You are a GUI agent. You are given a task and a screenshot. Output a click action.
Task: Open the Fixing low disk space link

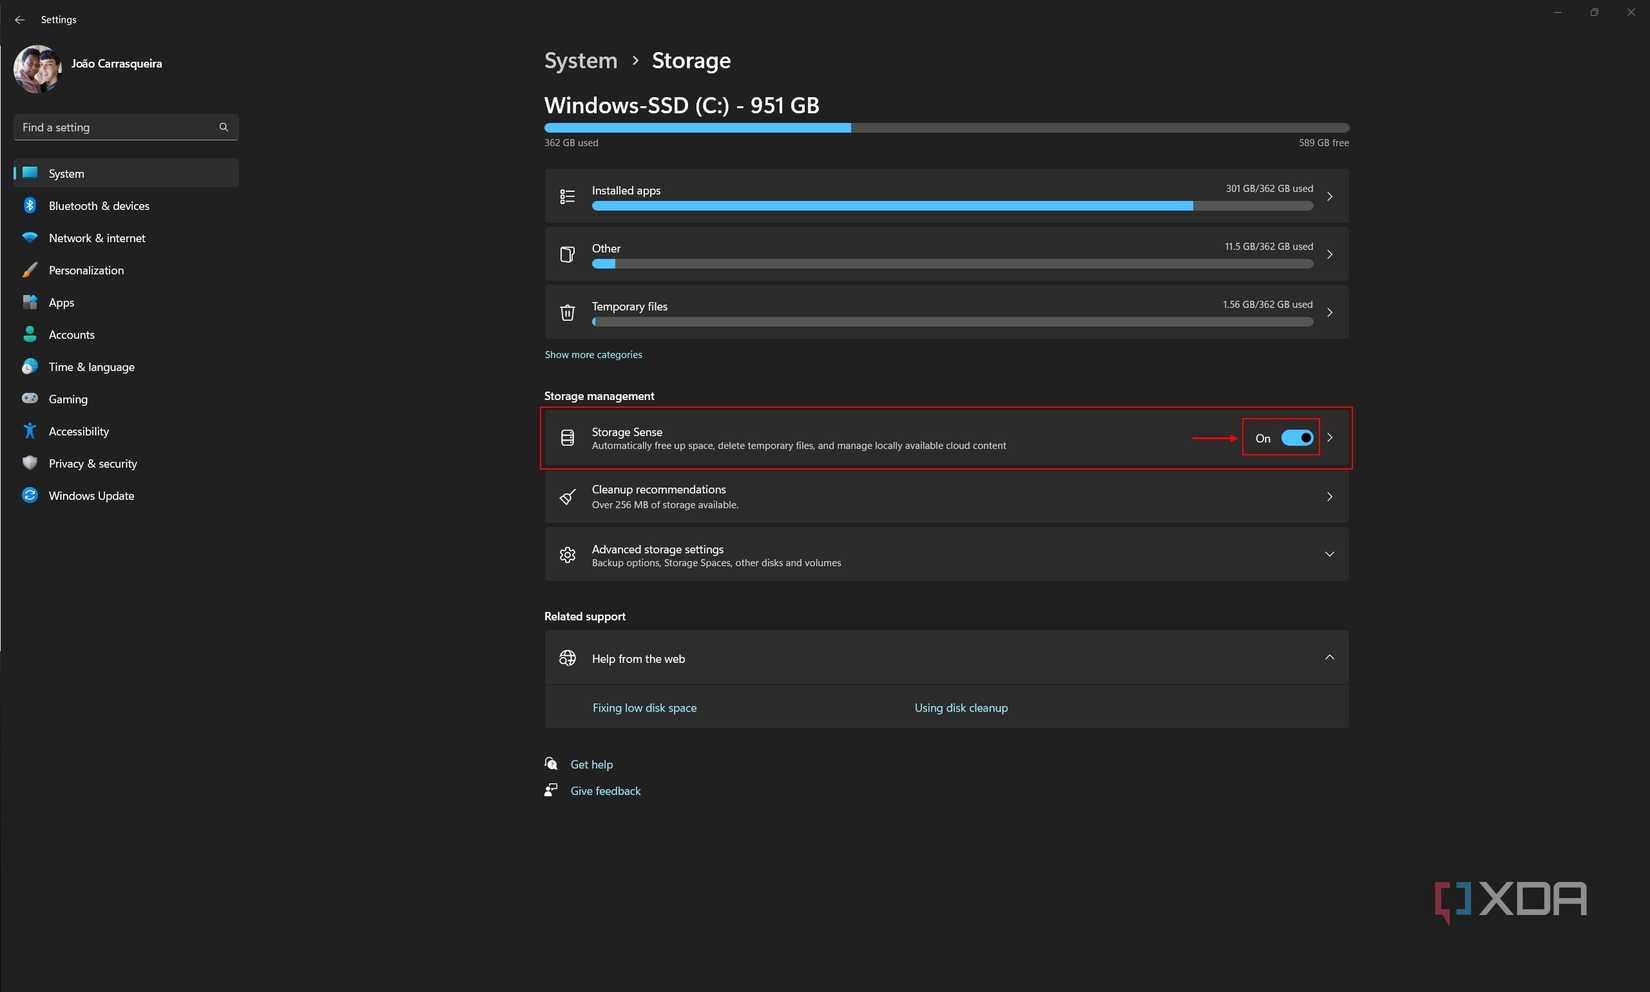click(x=644, y=707)
